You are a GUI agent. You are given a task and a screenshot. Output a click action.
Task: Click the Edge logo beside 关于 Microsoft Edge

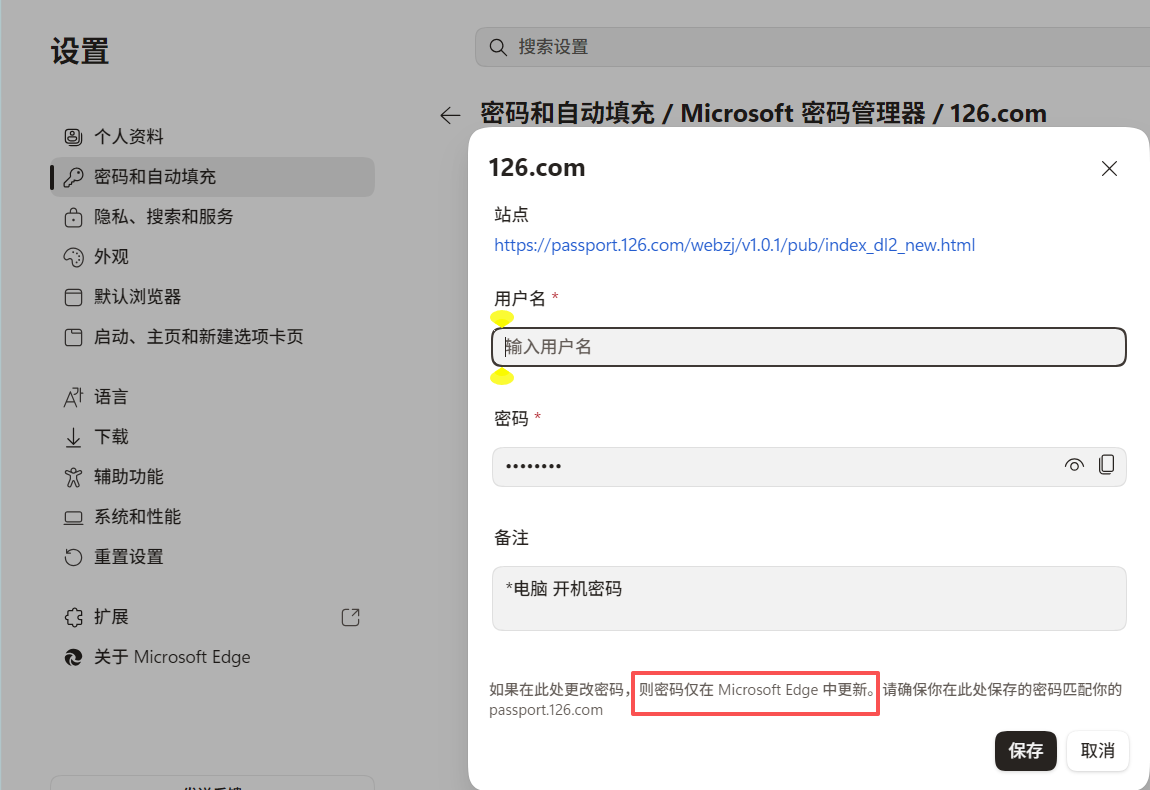click(x=73, y=657)
